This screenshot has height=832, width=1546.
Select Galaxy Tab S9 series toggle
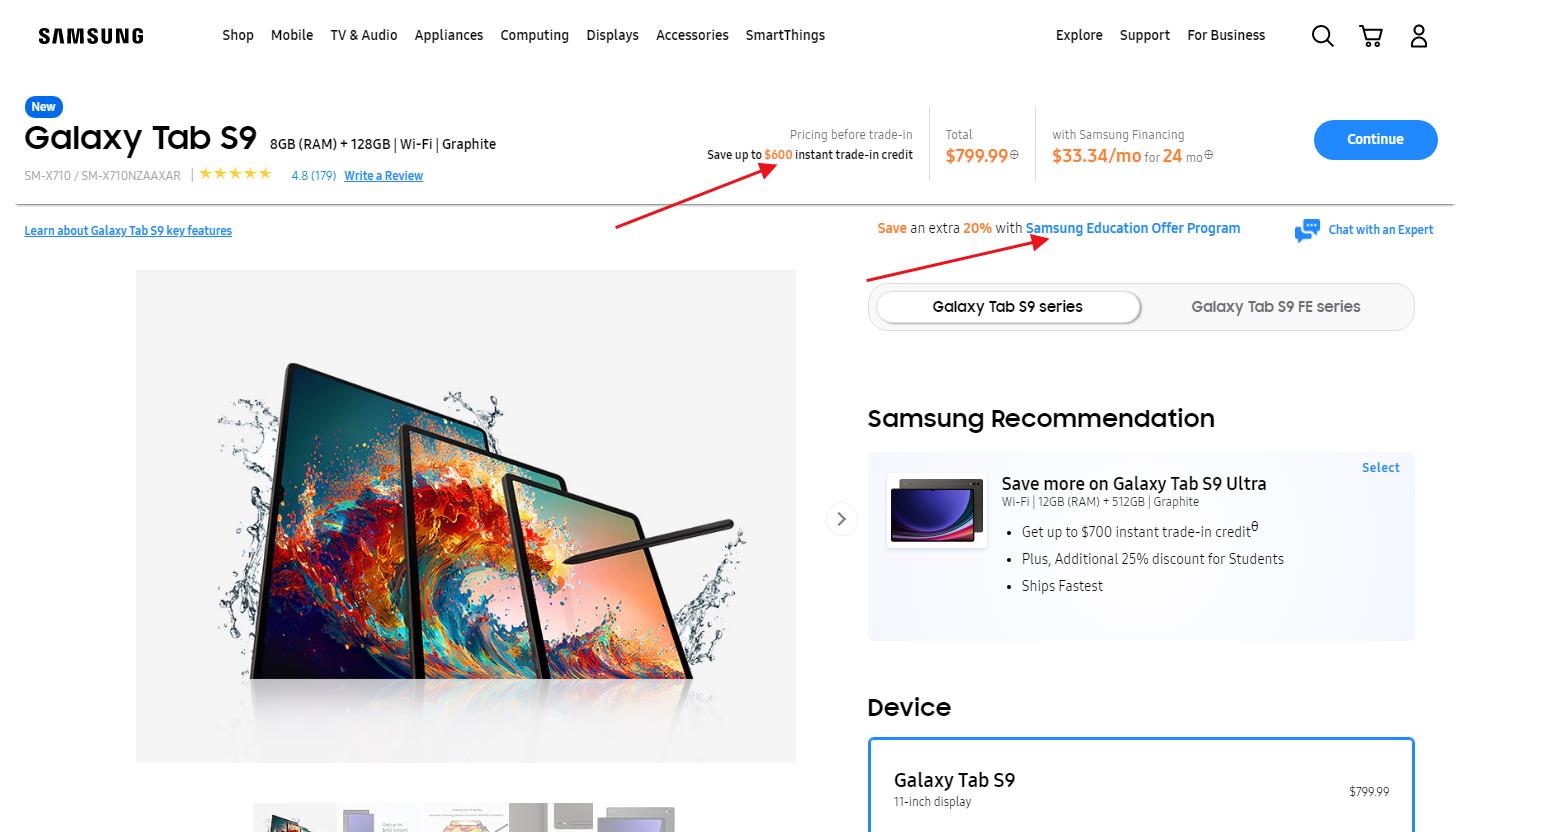1007,307
